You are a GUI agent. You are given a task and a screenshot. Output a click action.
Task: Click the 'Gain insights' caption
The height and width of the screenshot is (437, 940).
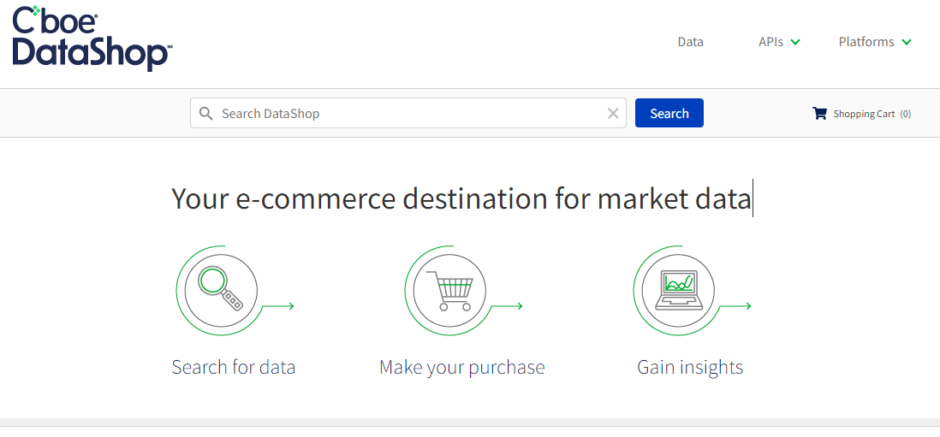click(x=690, y=367)
